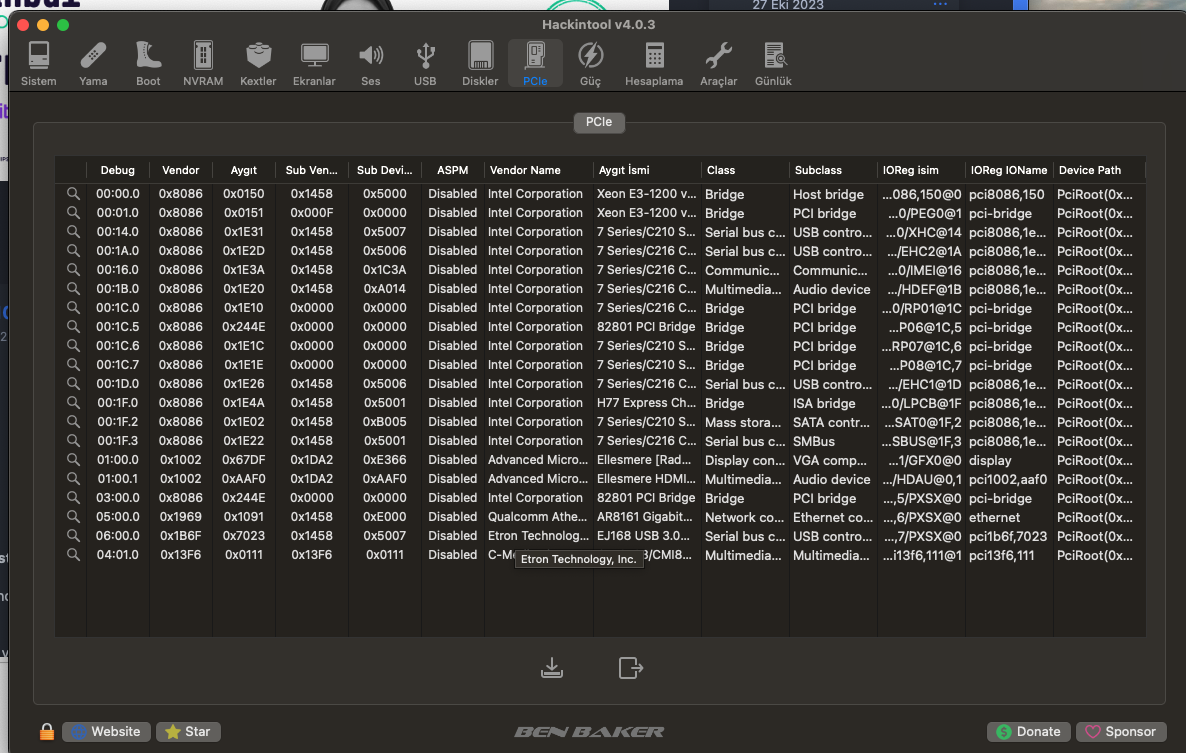
Task: Click the lock icon at bottom left
Action: [x=47, y=732]
